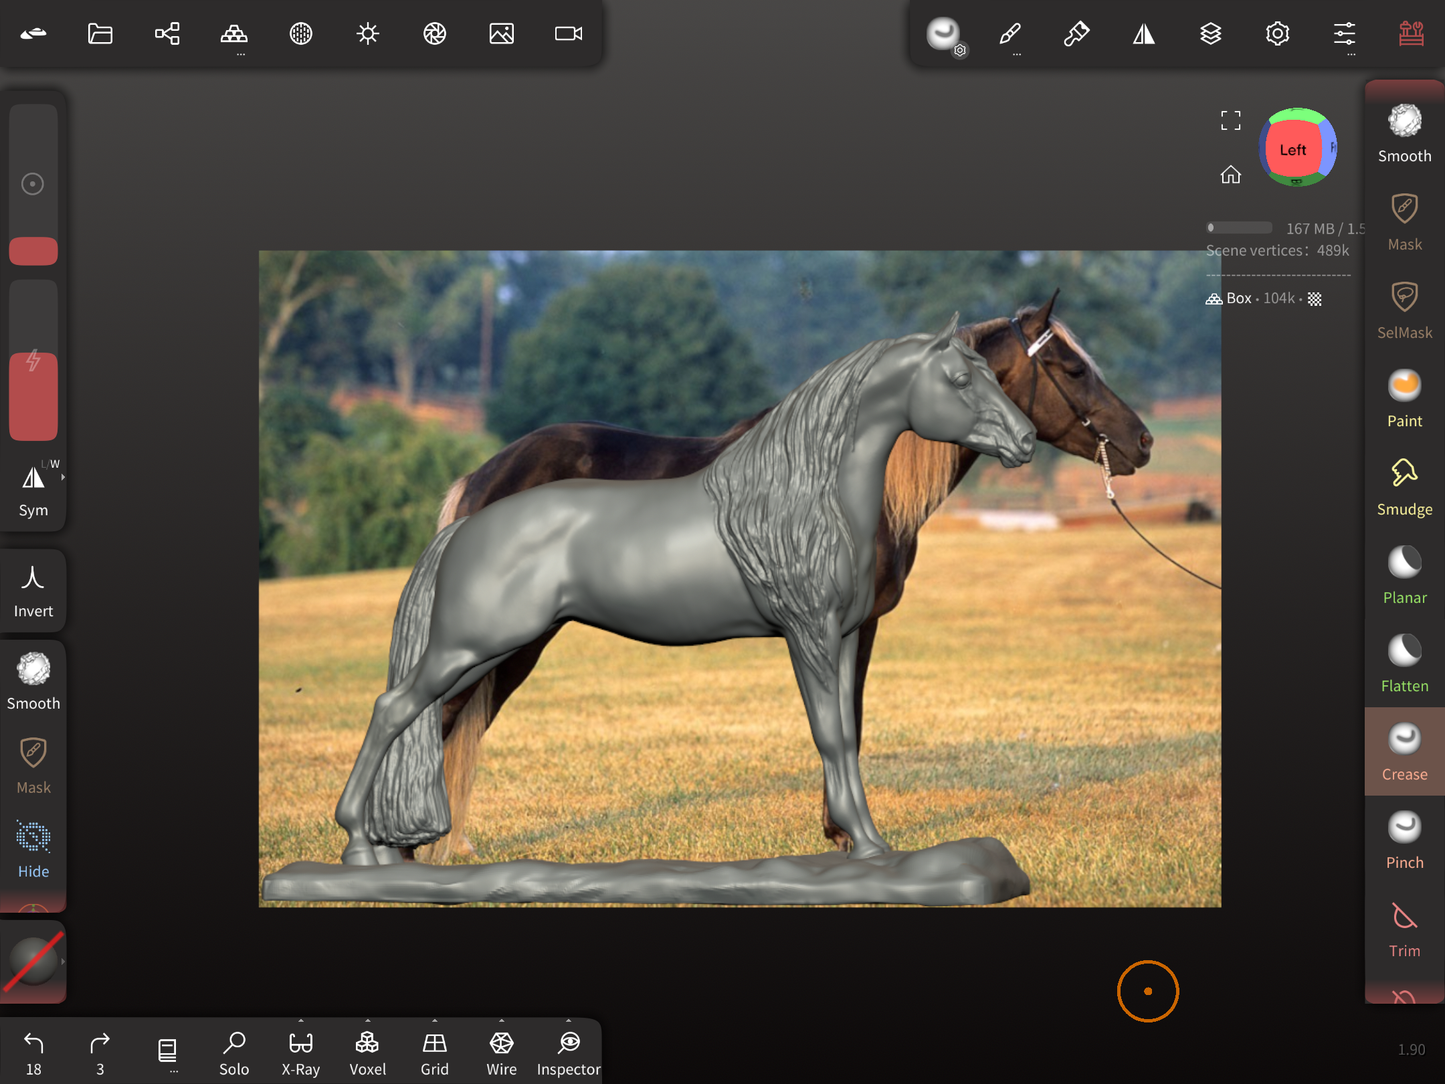Screen dimensions: 1445x1084
Task: Toggle the Grid display
Action: pos(434,1053)
